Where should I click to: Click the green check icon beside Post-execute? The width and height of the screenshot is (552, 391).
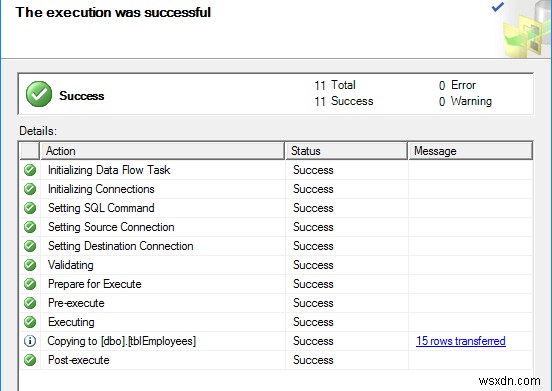tap(30, 360)
